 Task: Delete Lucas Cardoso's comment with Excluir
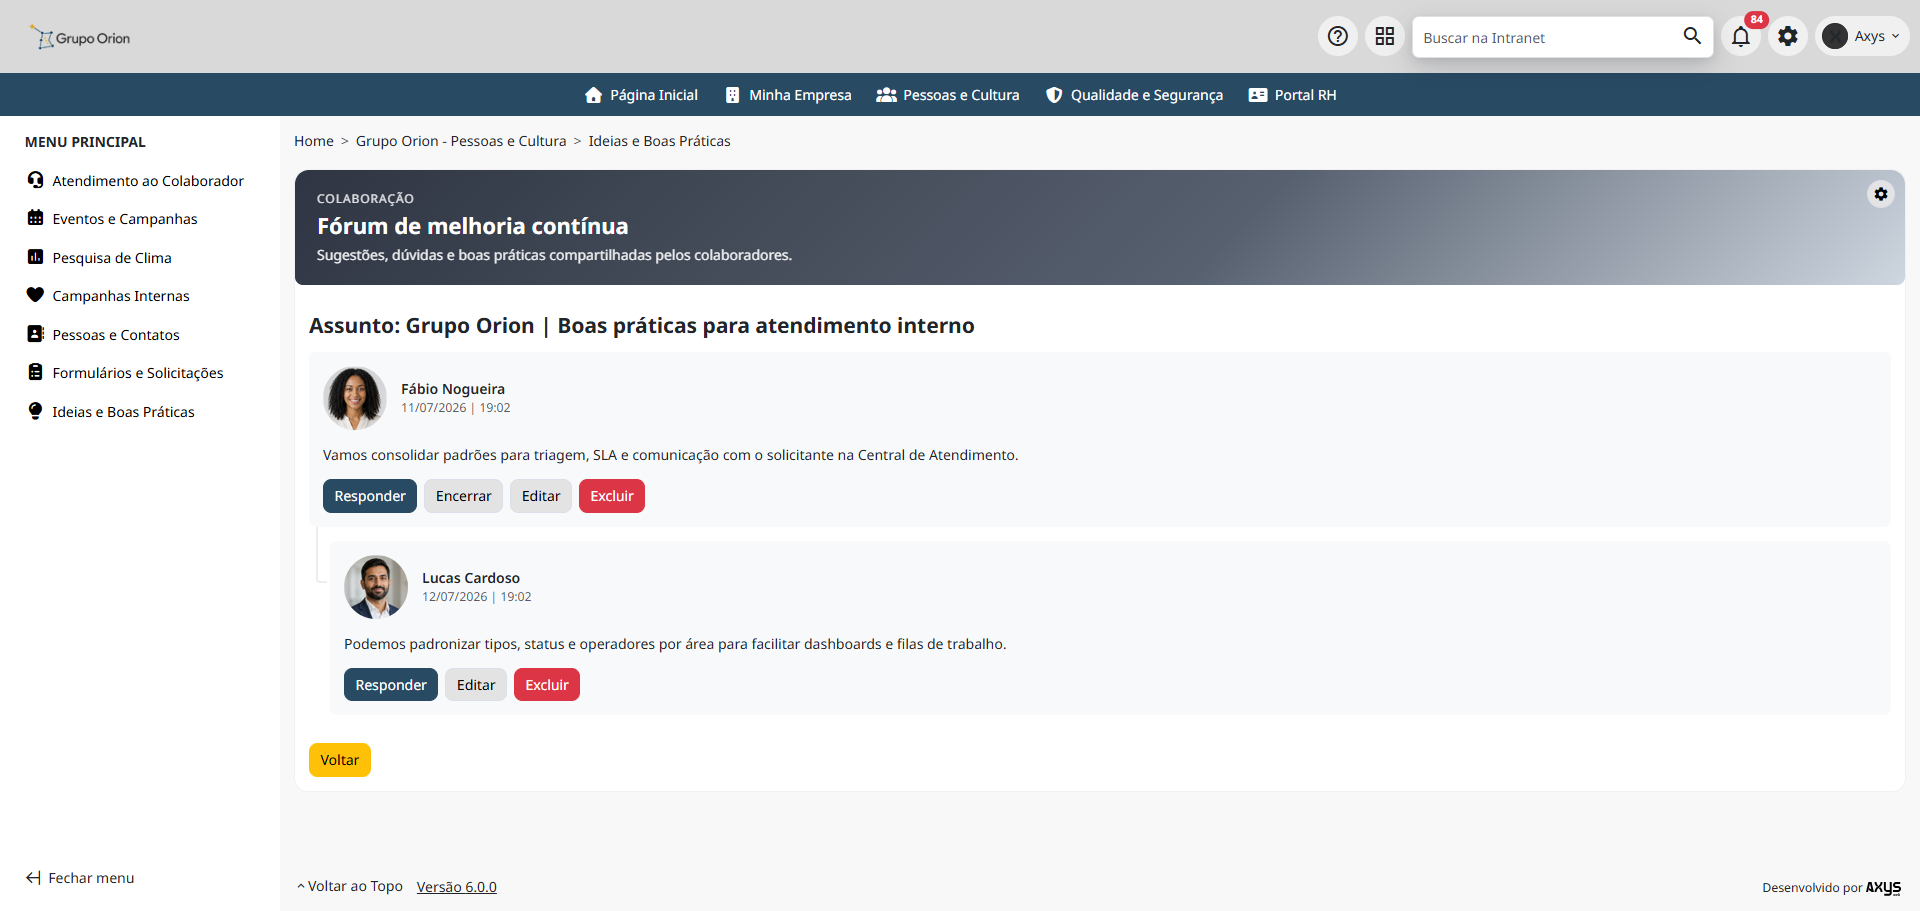click(547, 685)
